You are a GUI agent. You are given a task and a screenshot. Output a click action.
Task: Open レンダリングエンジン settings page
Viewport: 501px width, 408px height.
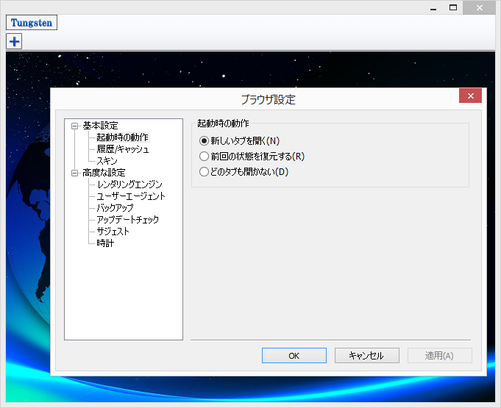coord(129,184)
